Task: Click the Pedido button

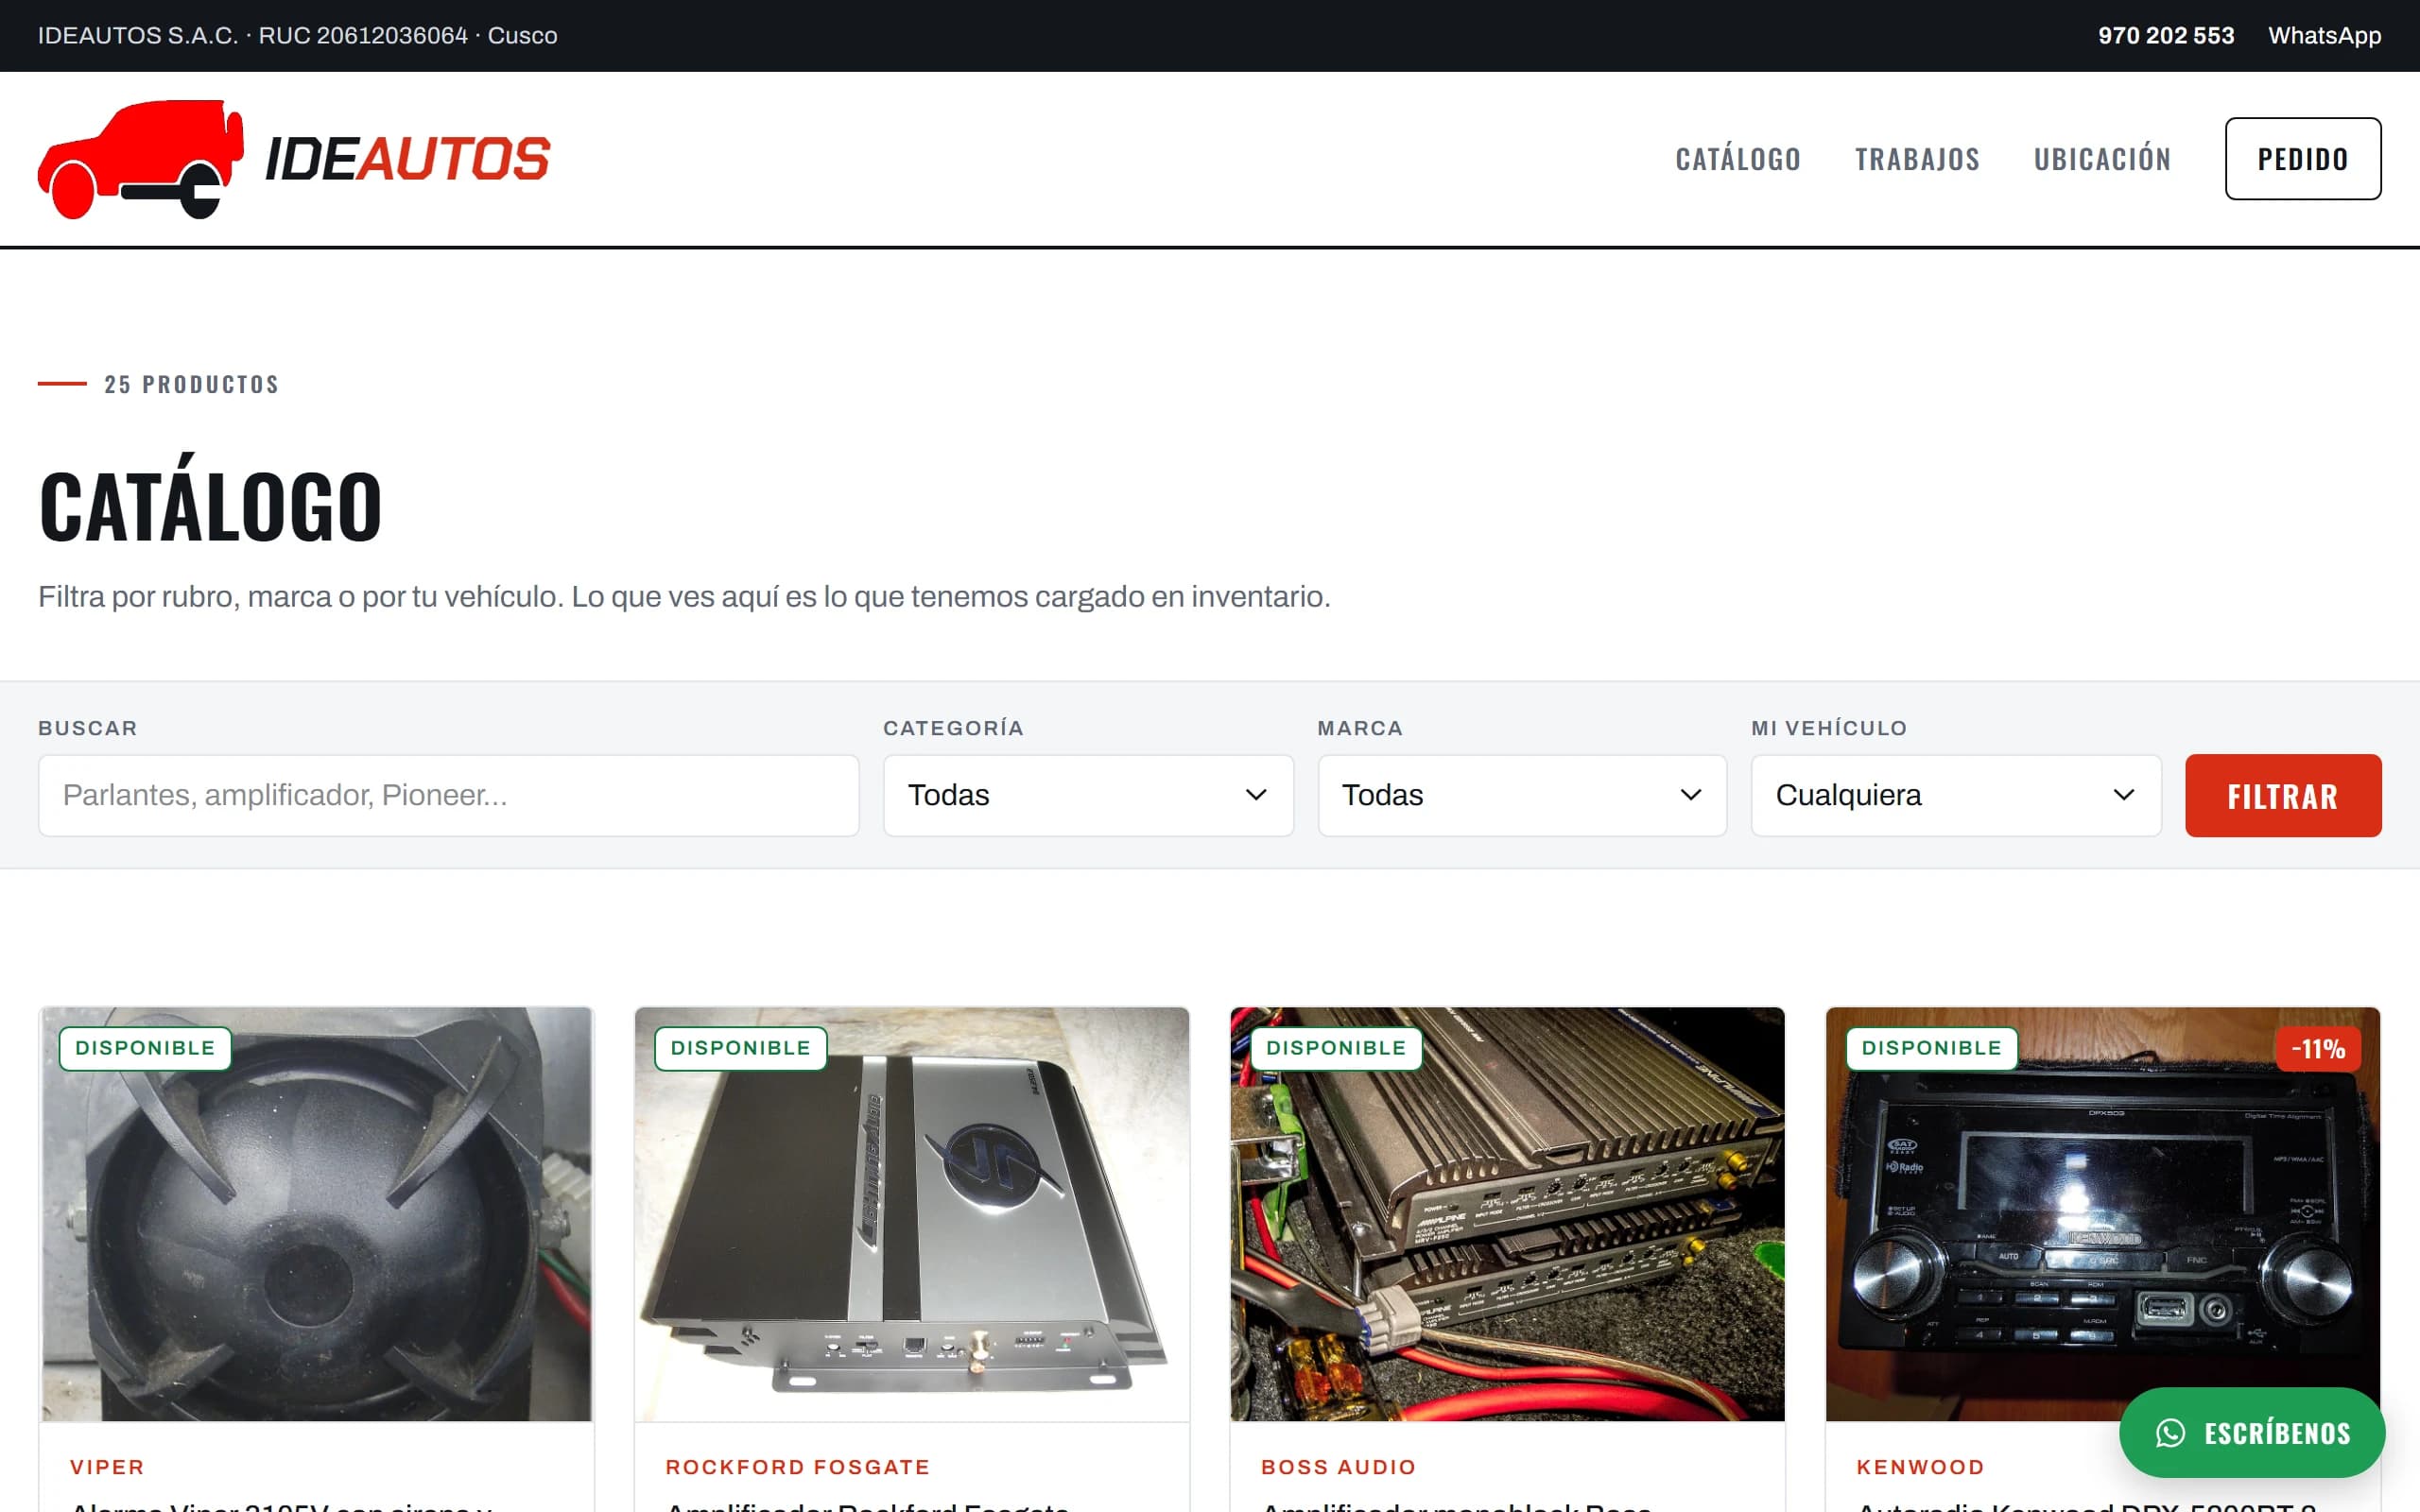Action: 2302,159
